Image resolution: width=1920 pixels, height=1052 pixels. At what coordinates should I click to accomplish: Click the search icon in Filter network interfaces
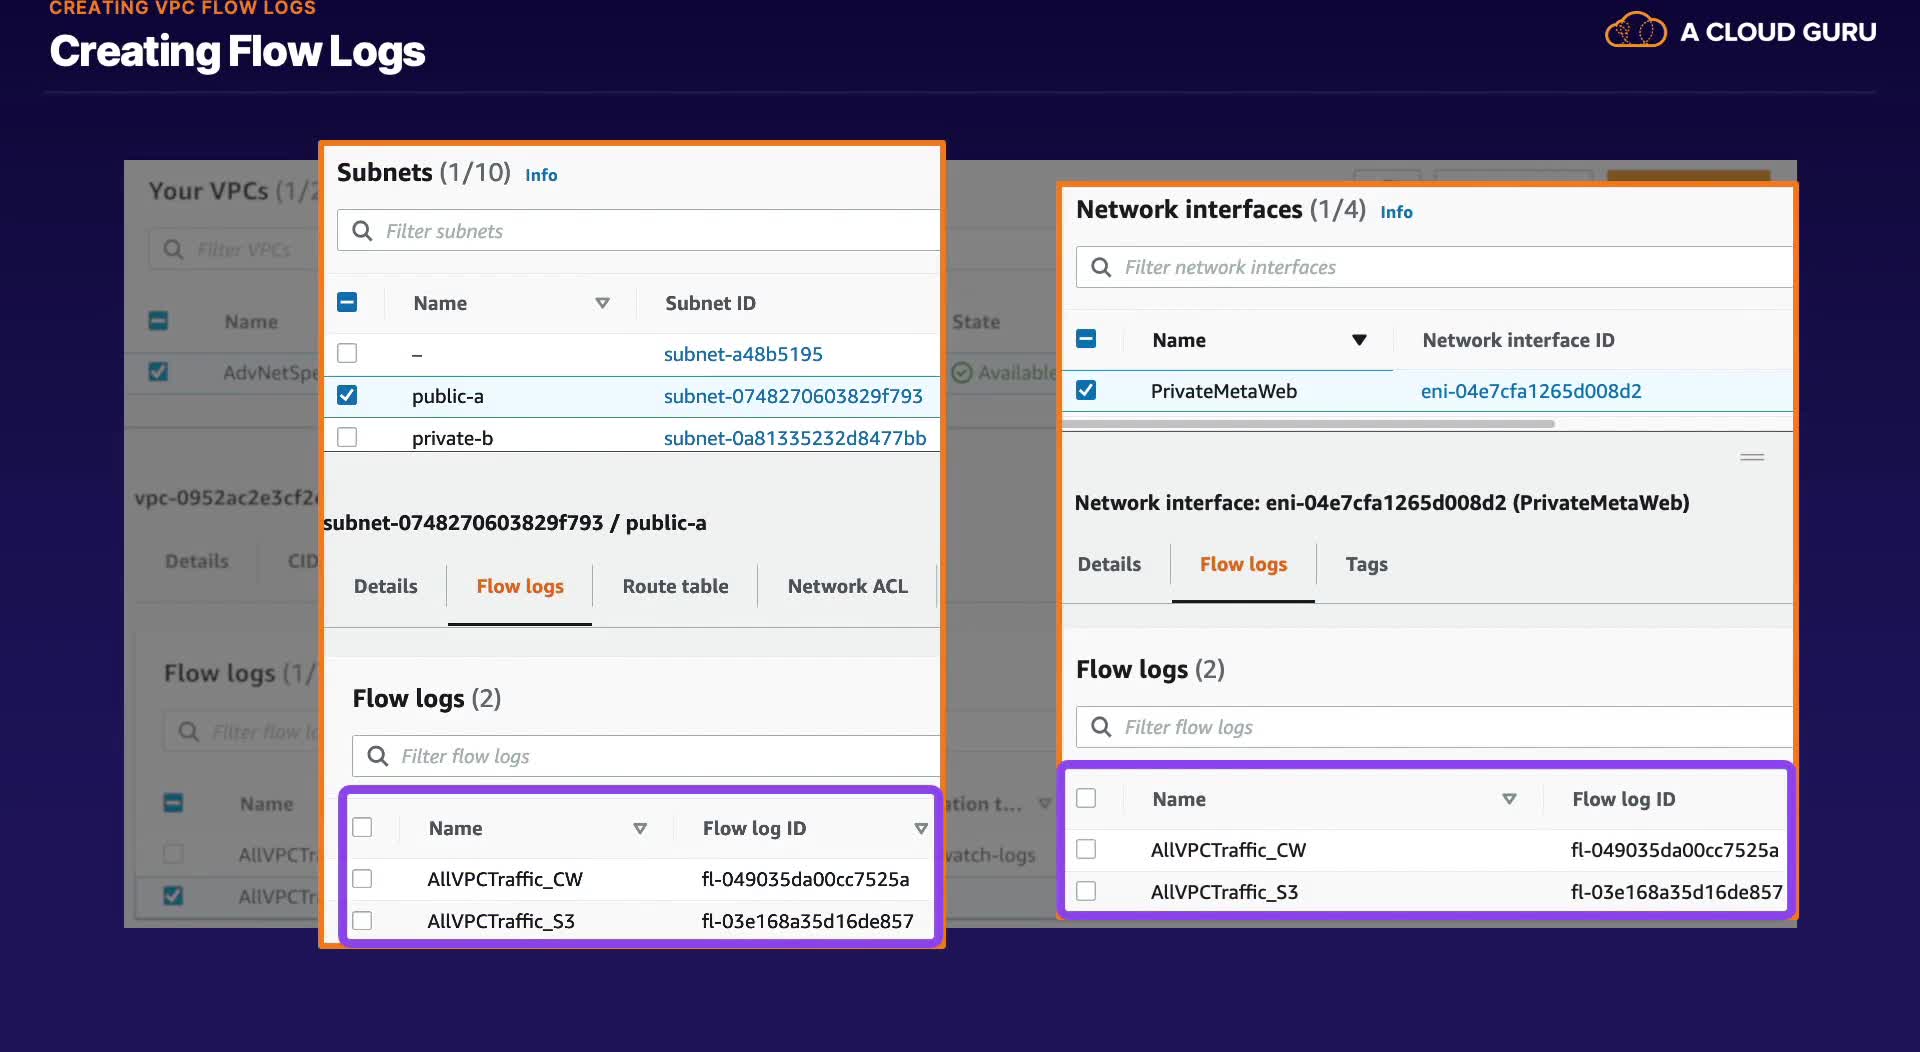(x=1101, y=267)
